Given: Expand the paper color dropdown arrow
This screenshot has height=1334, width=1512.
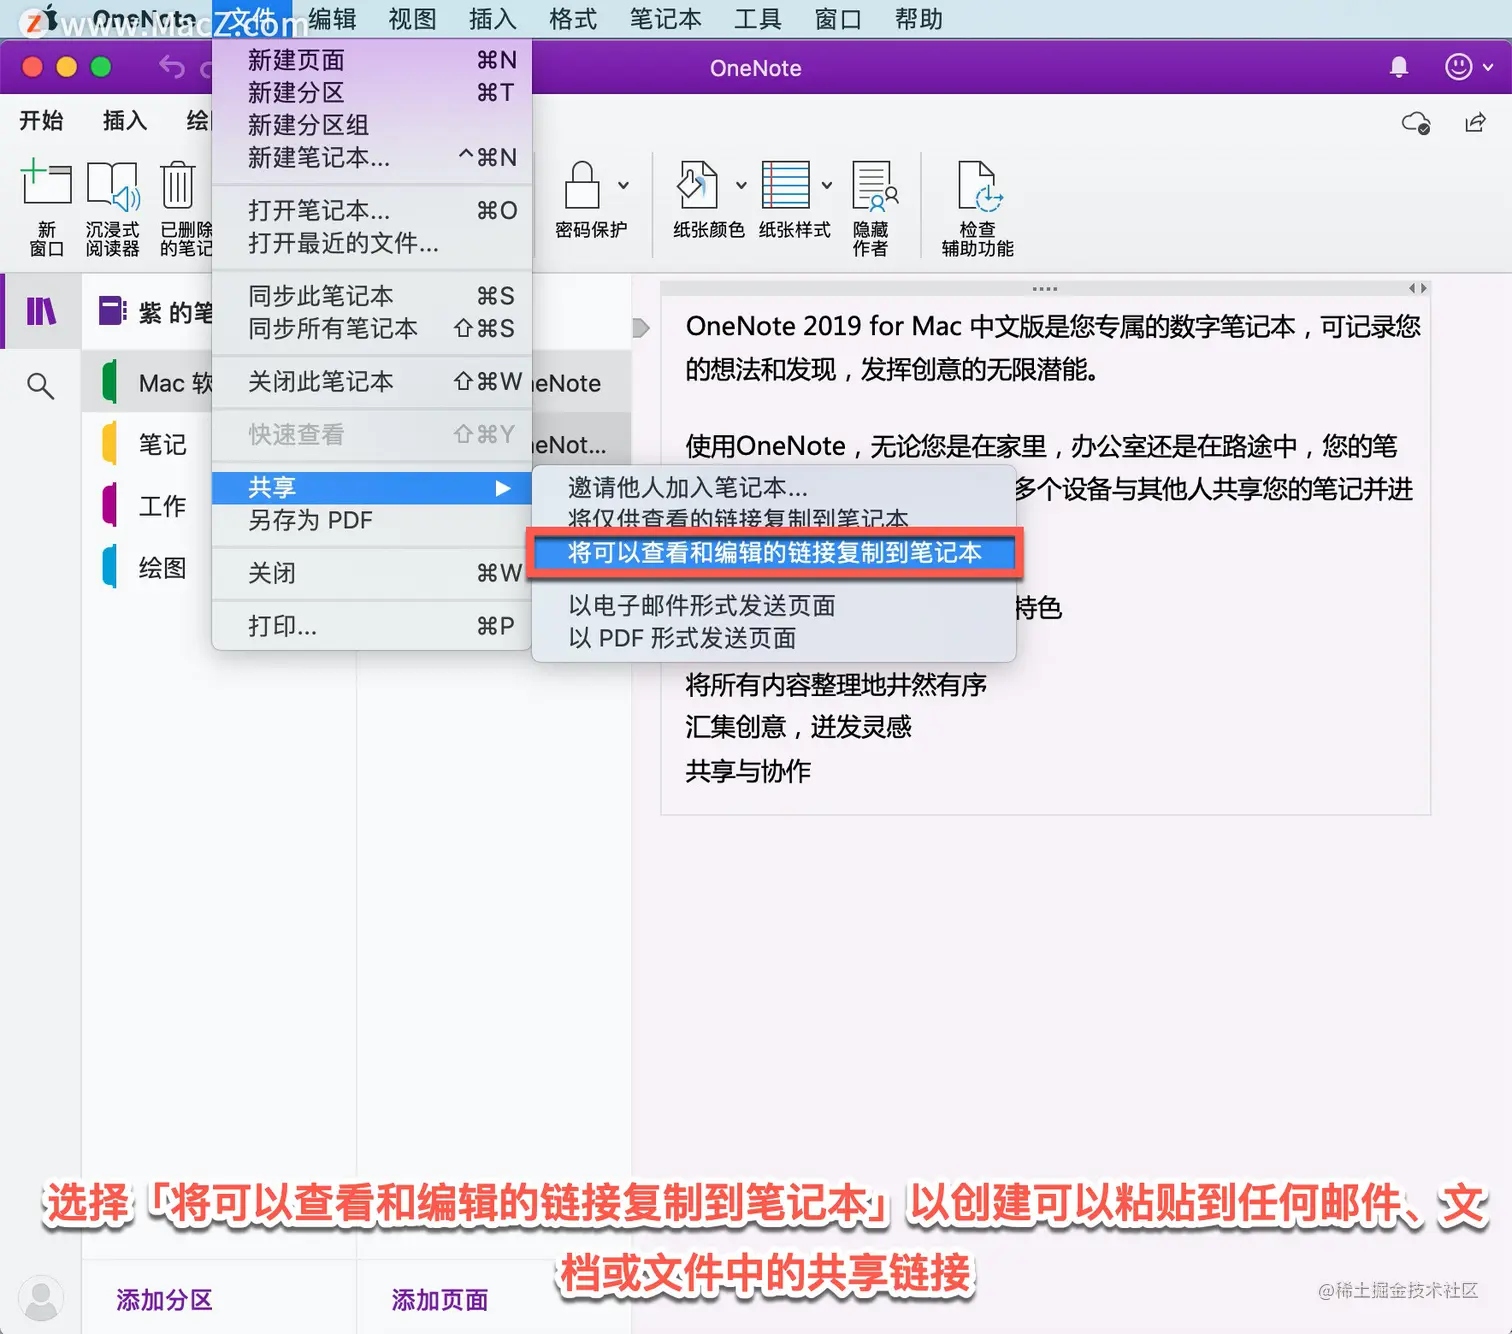Looking at the screenshot, I should [741, 185].
